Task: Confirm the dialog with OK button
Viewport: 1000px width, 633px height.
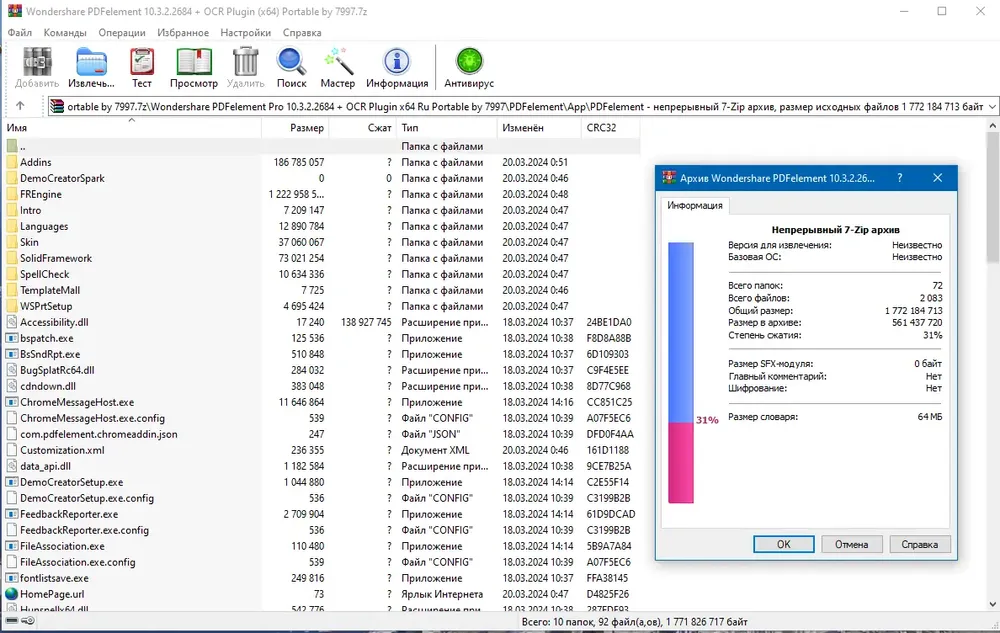Action: pos(783,544)
